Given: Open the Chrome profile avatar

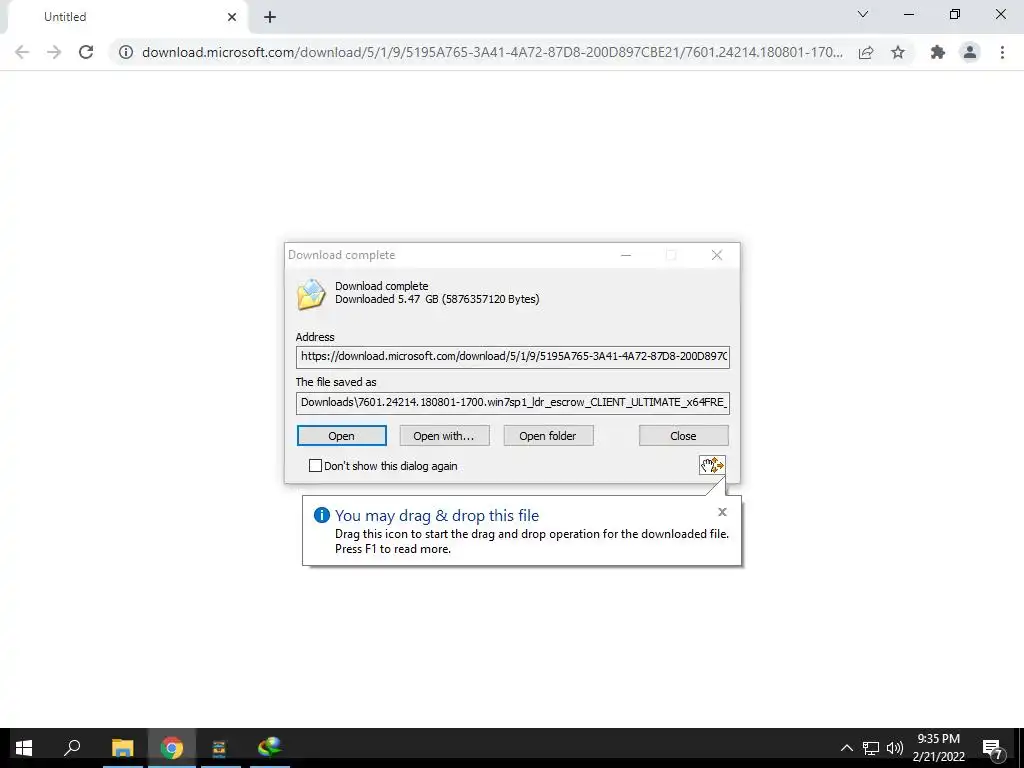Looking at the screenshot, I should pos(970,52).
